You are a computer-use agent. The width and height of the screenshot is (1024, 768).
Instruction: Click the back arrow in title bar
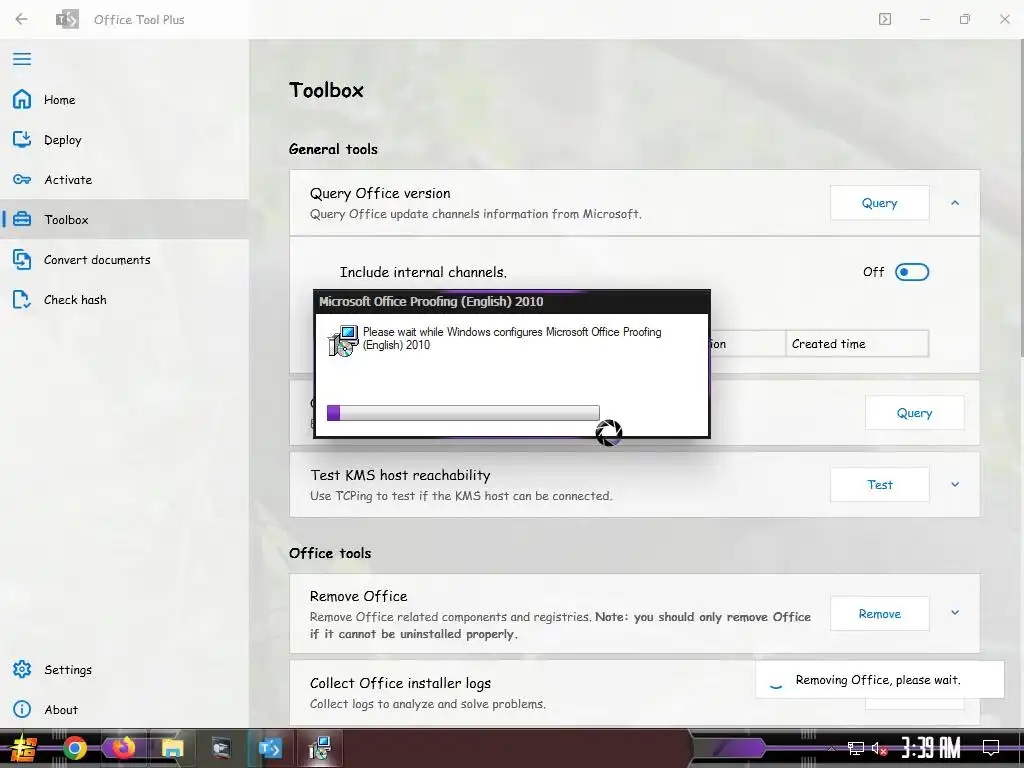22,19
